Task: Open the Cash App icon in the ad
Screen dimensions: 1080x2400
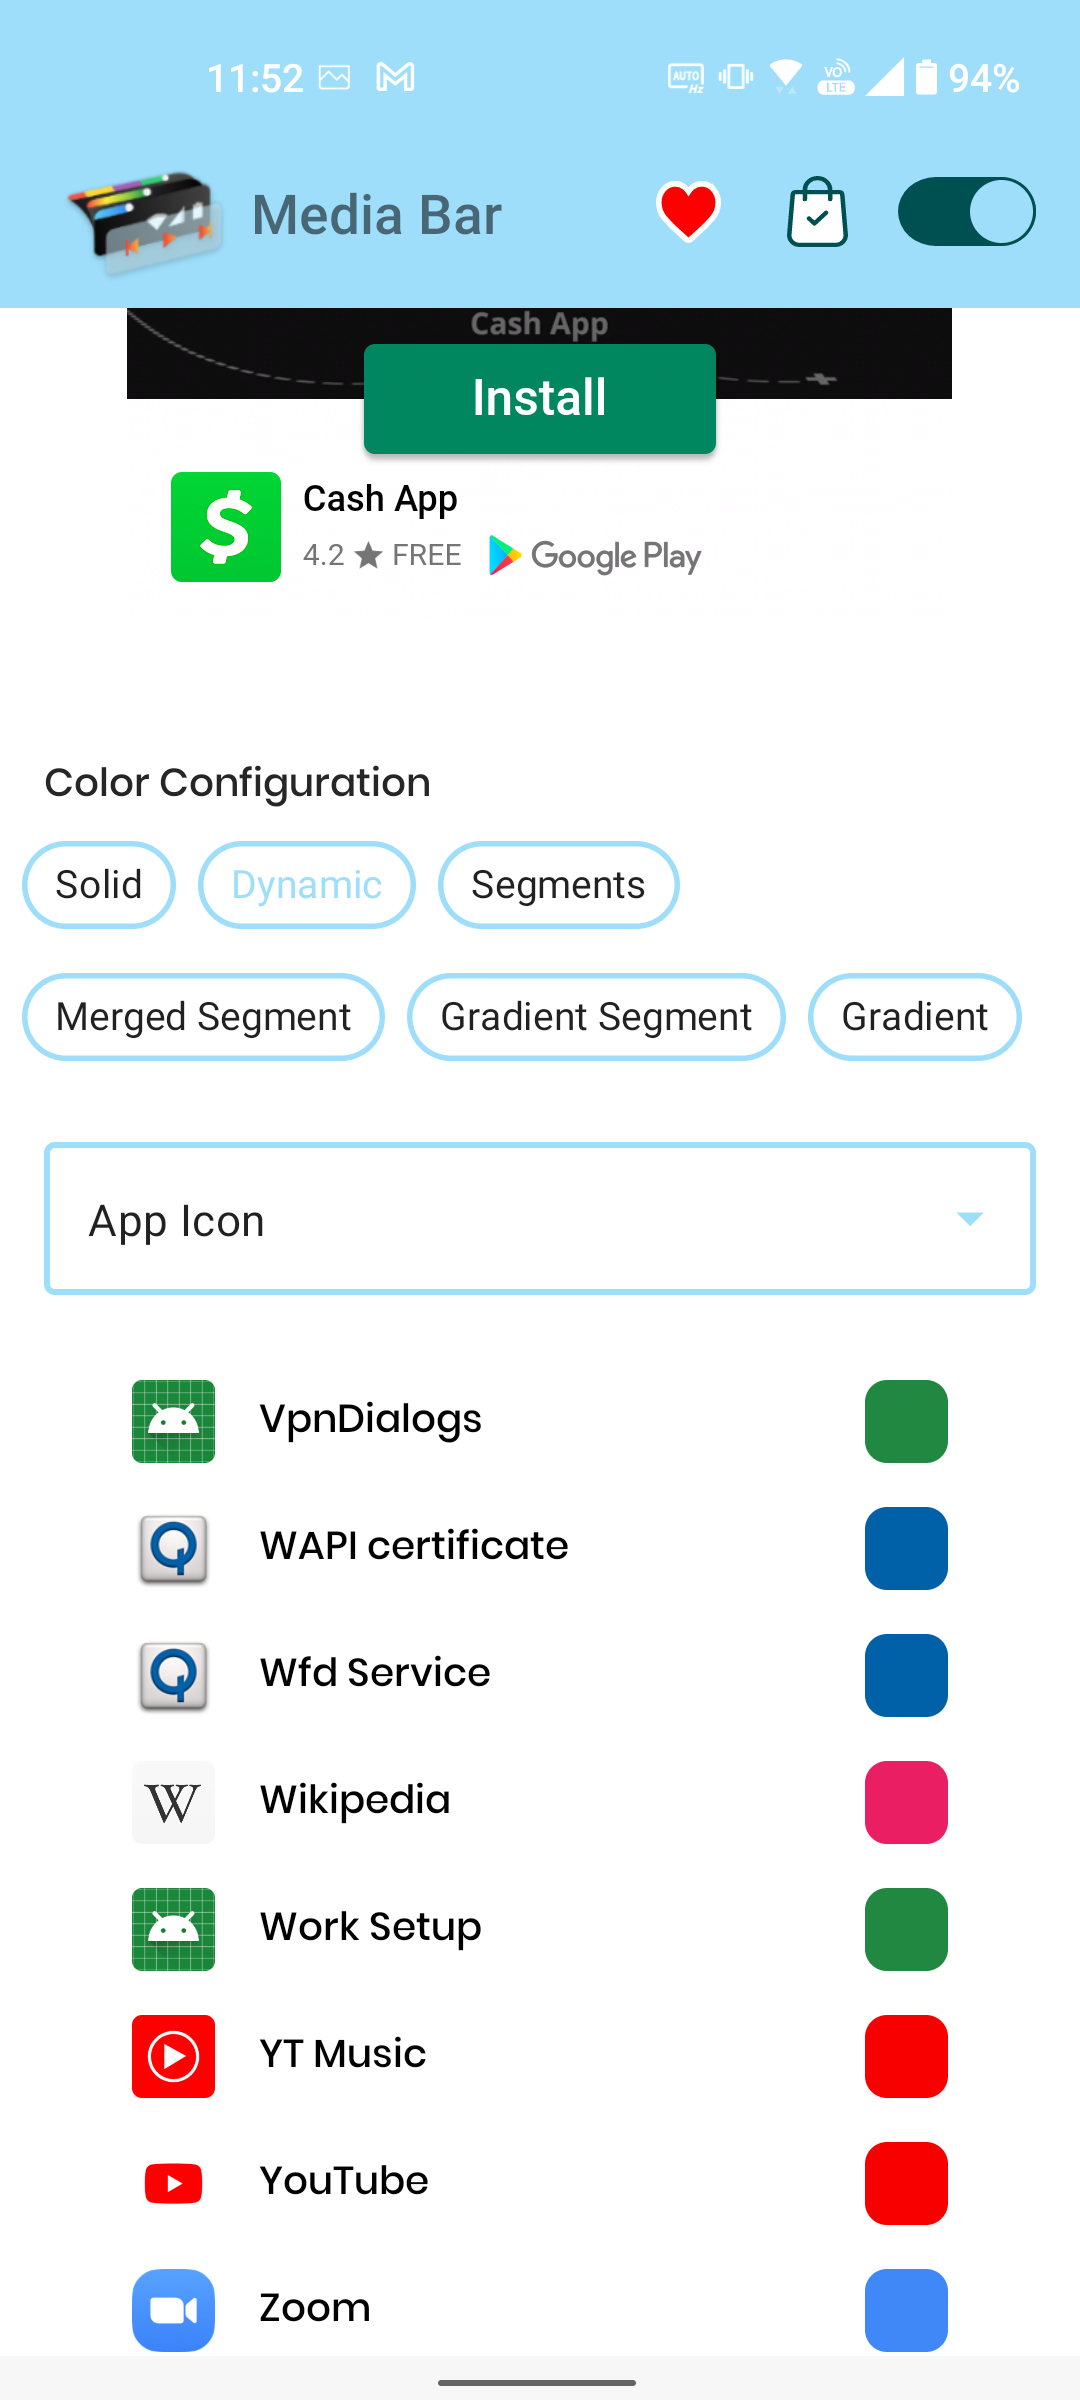Action: click(225, 527)
